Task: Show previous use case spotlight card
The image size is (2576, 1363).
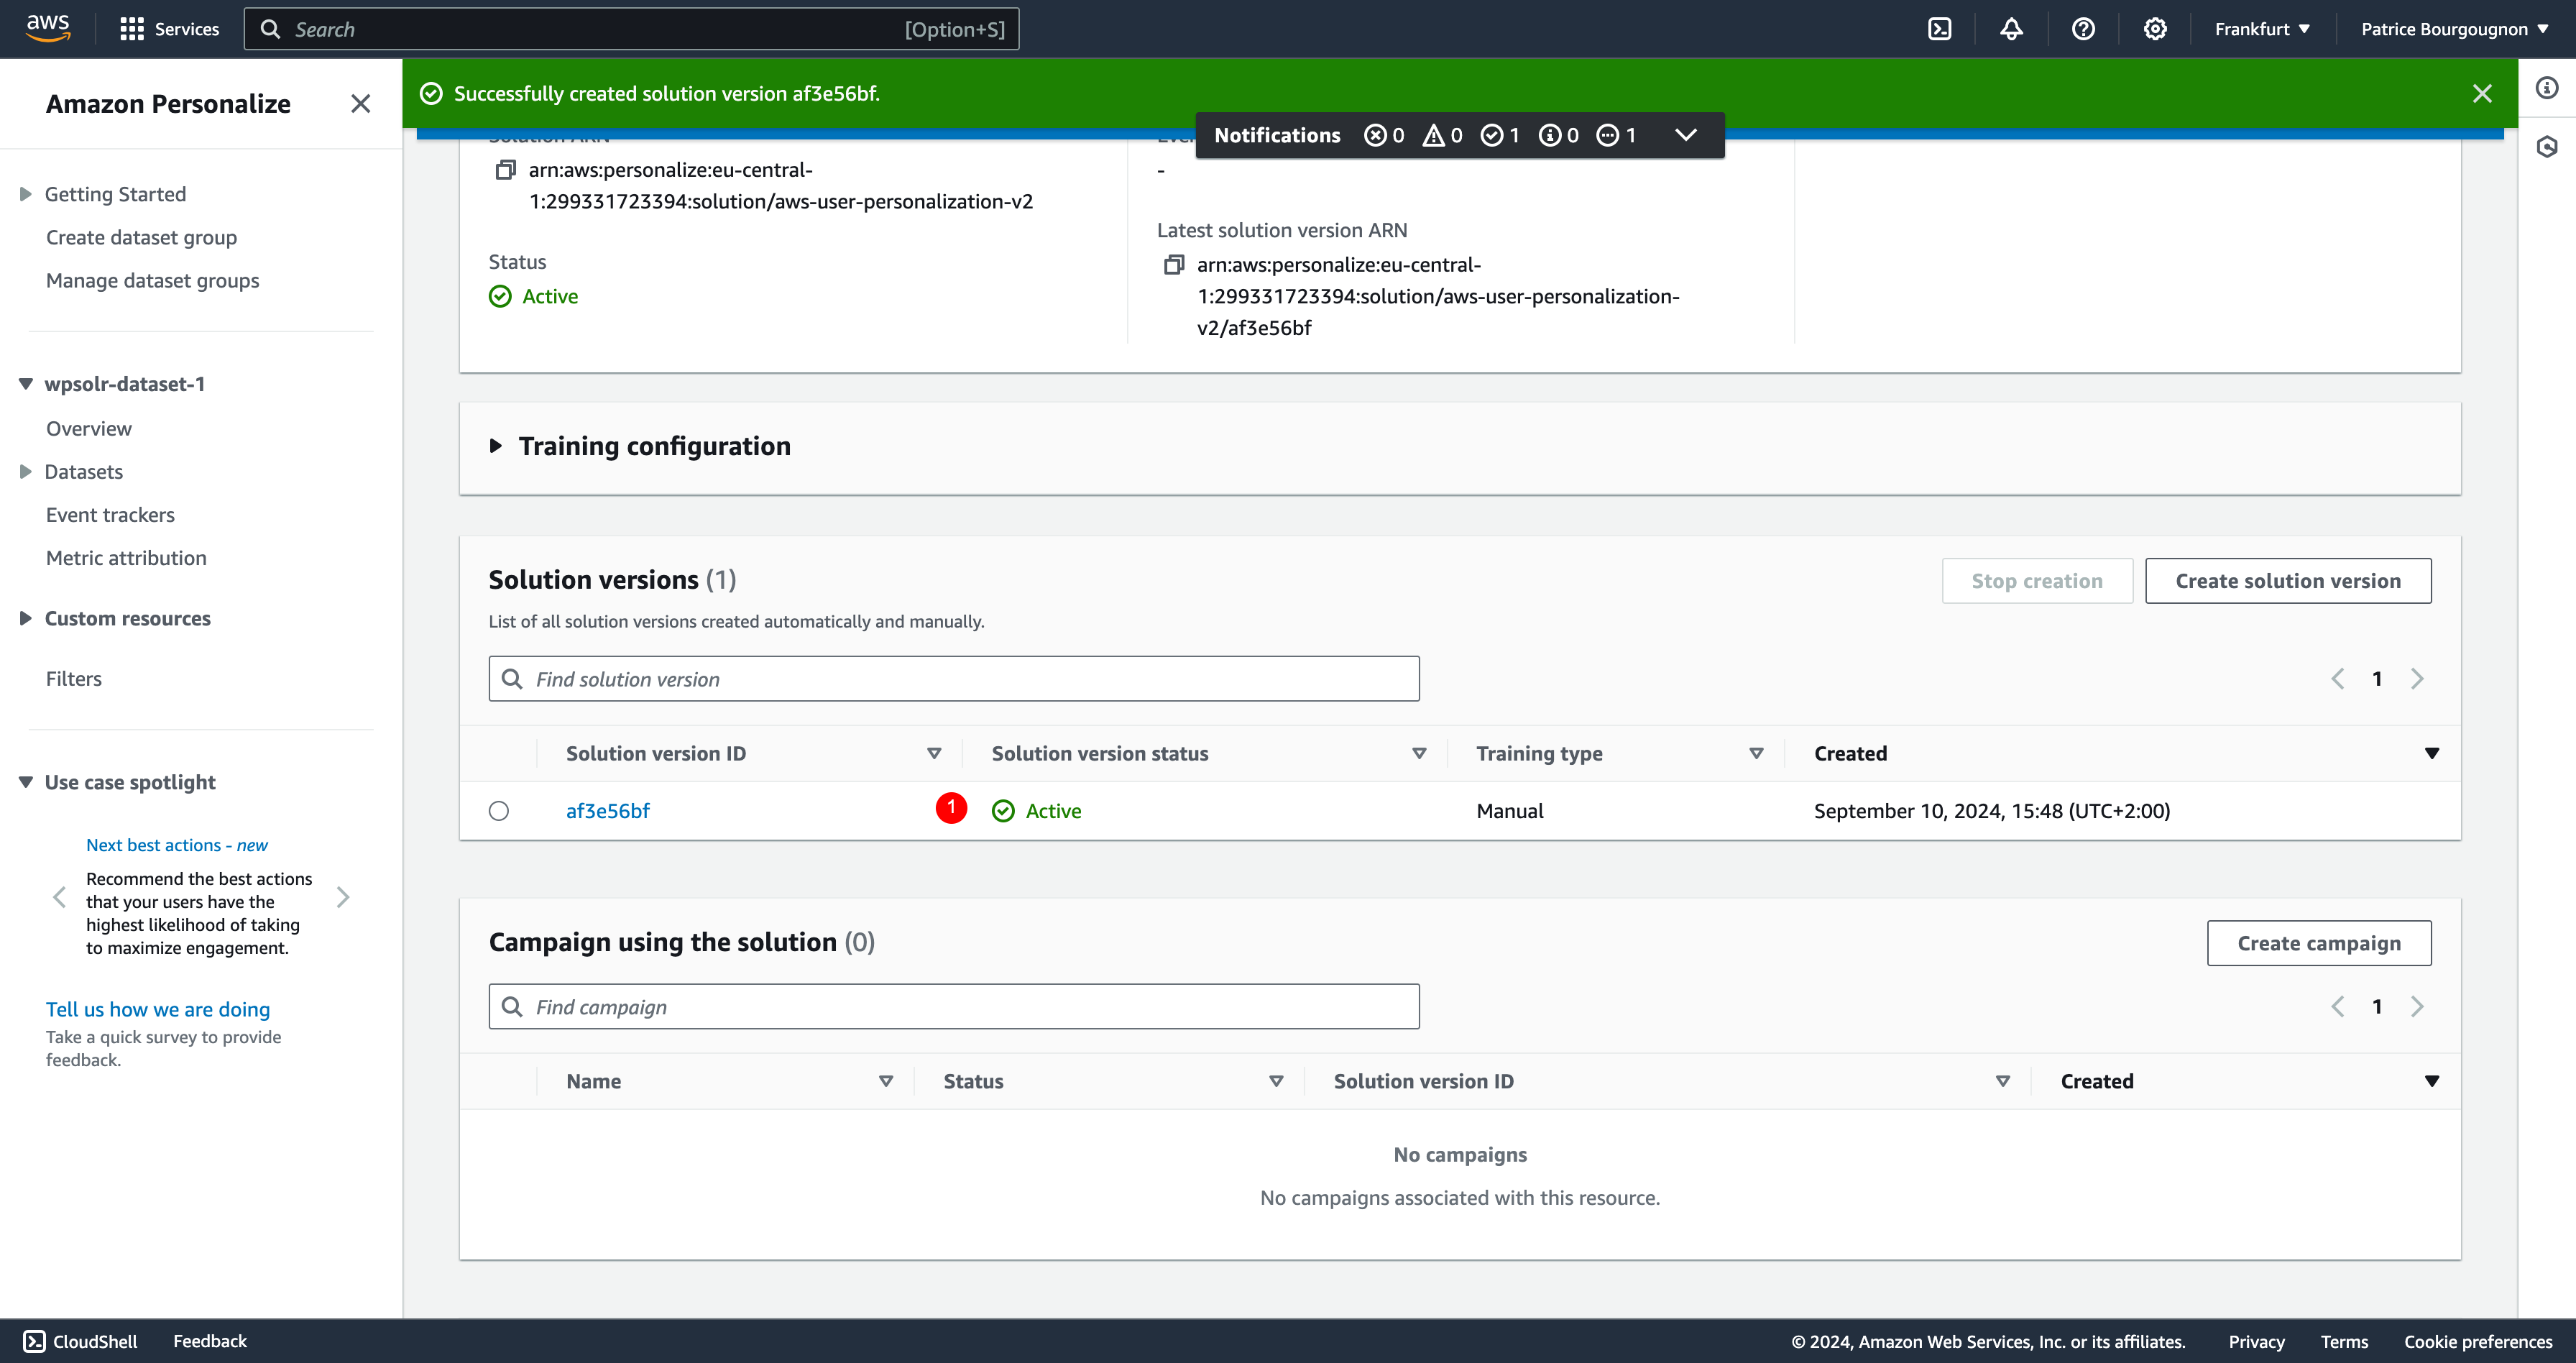Action: pos(60,897)
